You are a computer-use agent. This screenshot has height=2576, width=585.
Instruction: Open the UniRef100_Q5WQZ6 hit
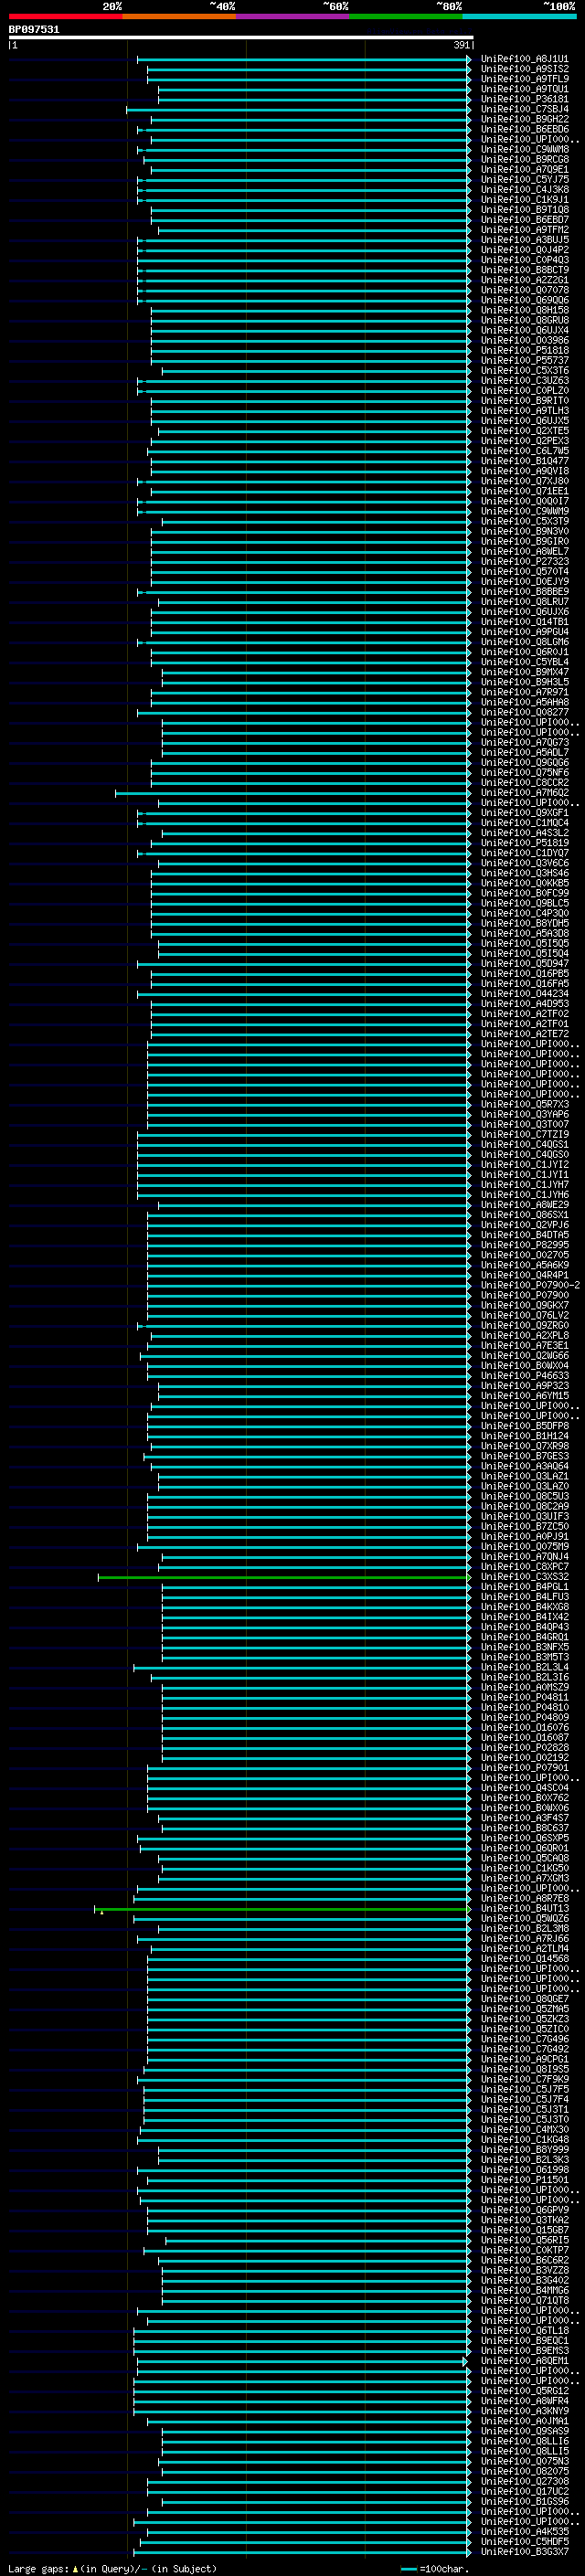click(524, 1919)
